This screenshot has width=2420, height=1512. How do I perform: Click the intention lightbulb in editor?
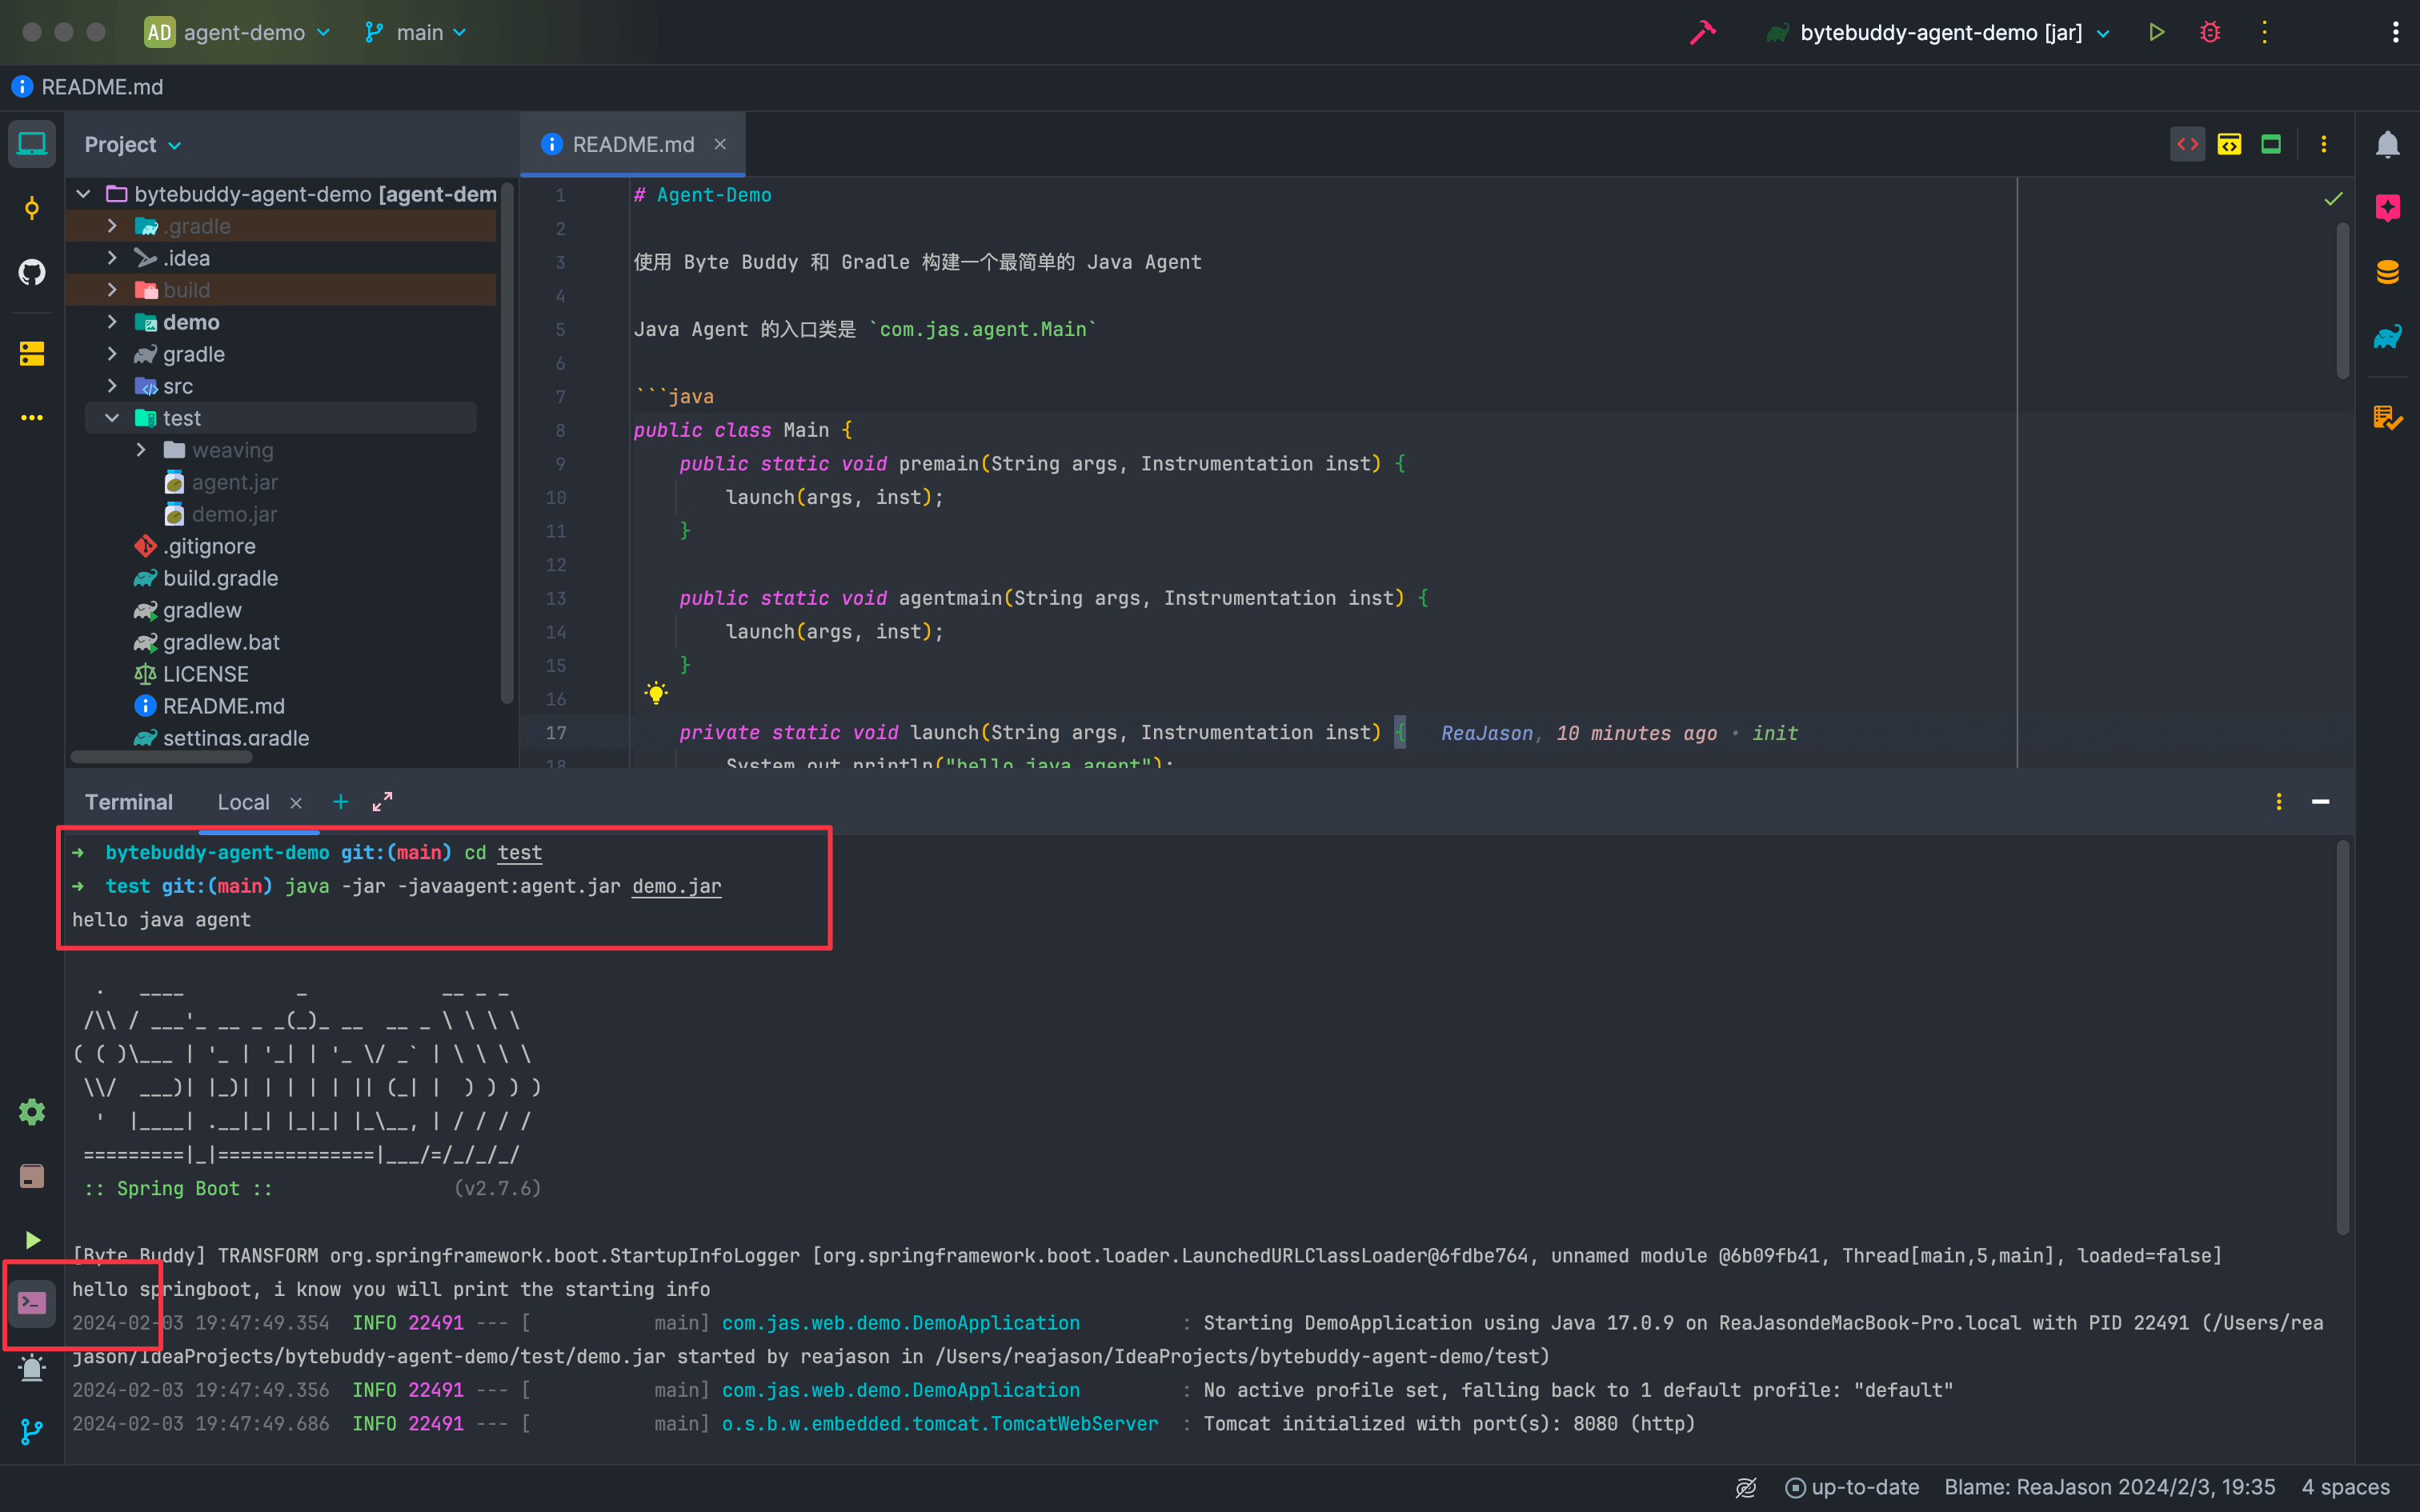point(656,693)
